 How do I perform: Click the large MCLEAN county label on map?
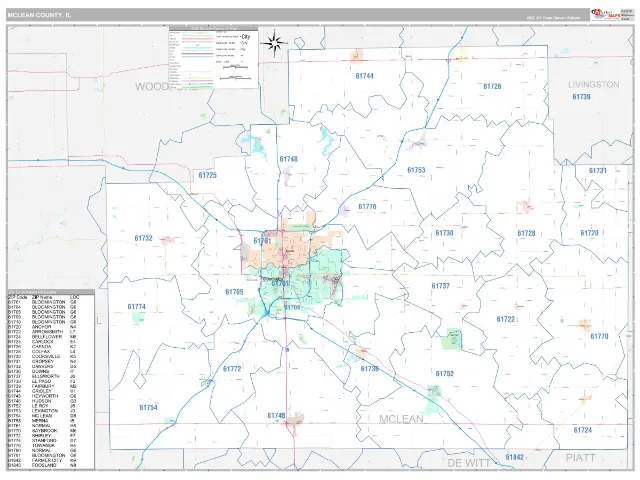(402, 419)
